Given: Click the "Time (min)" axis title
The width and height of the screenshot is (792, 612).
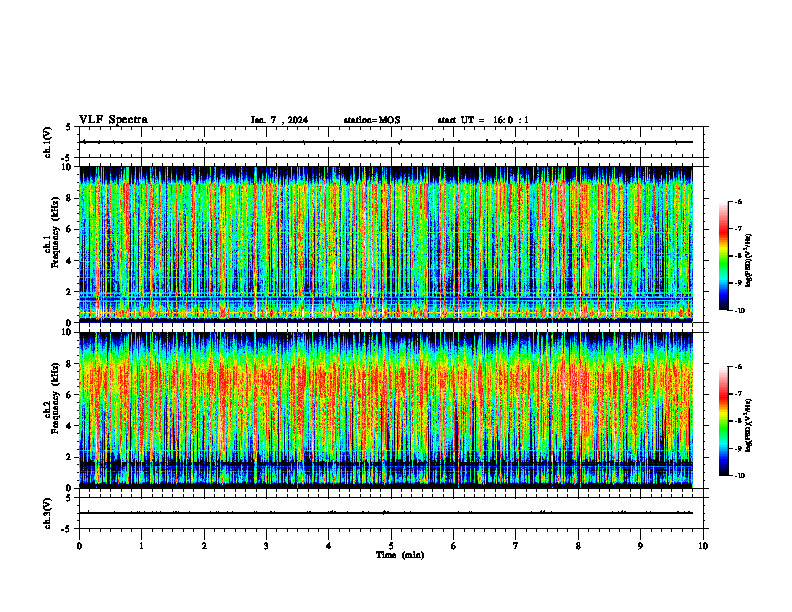Looking at the screenshot, I should [x=400, y=555].
